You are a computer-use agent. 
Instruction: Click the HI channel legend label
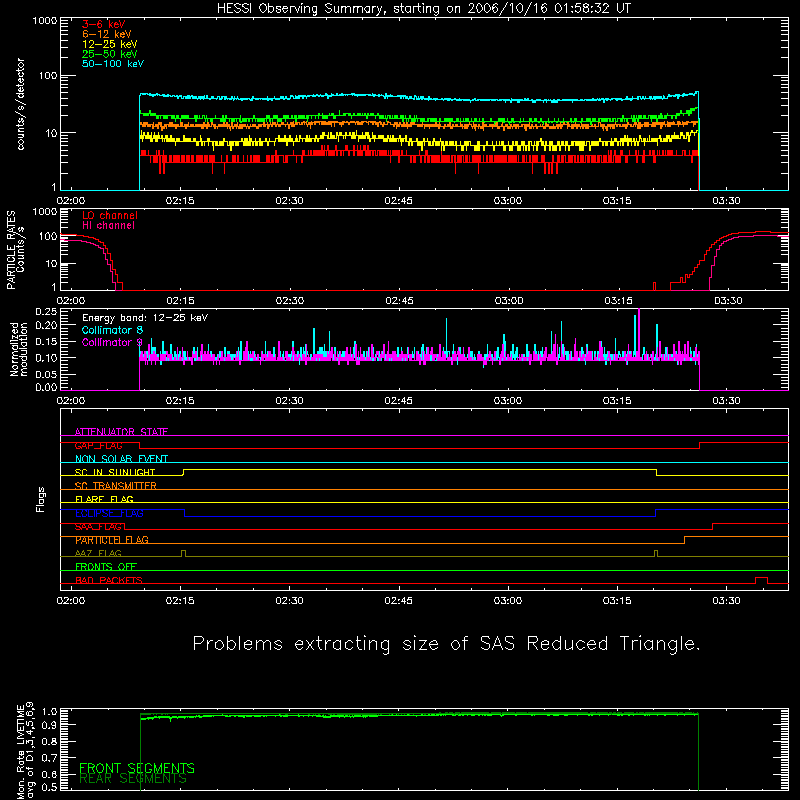tap(108, 225)
